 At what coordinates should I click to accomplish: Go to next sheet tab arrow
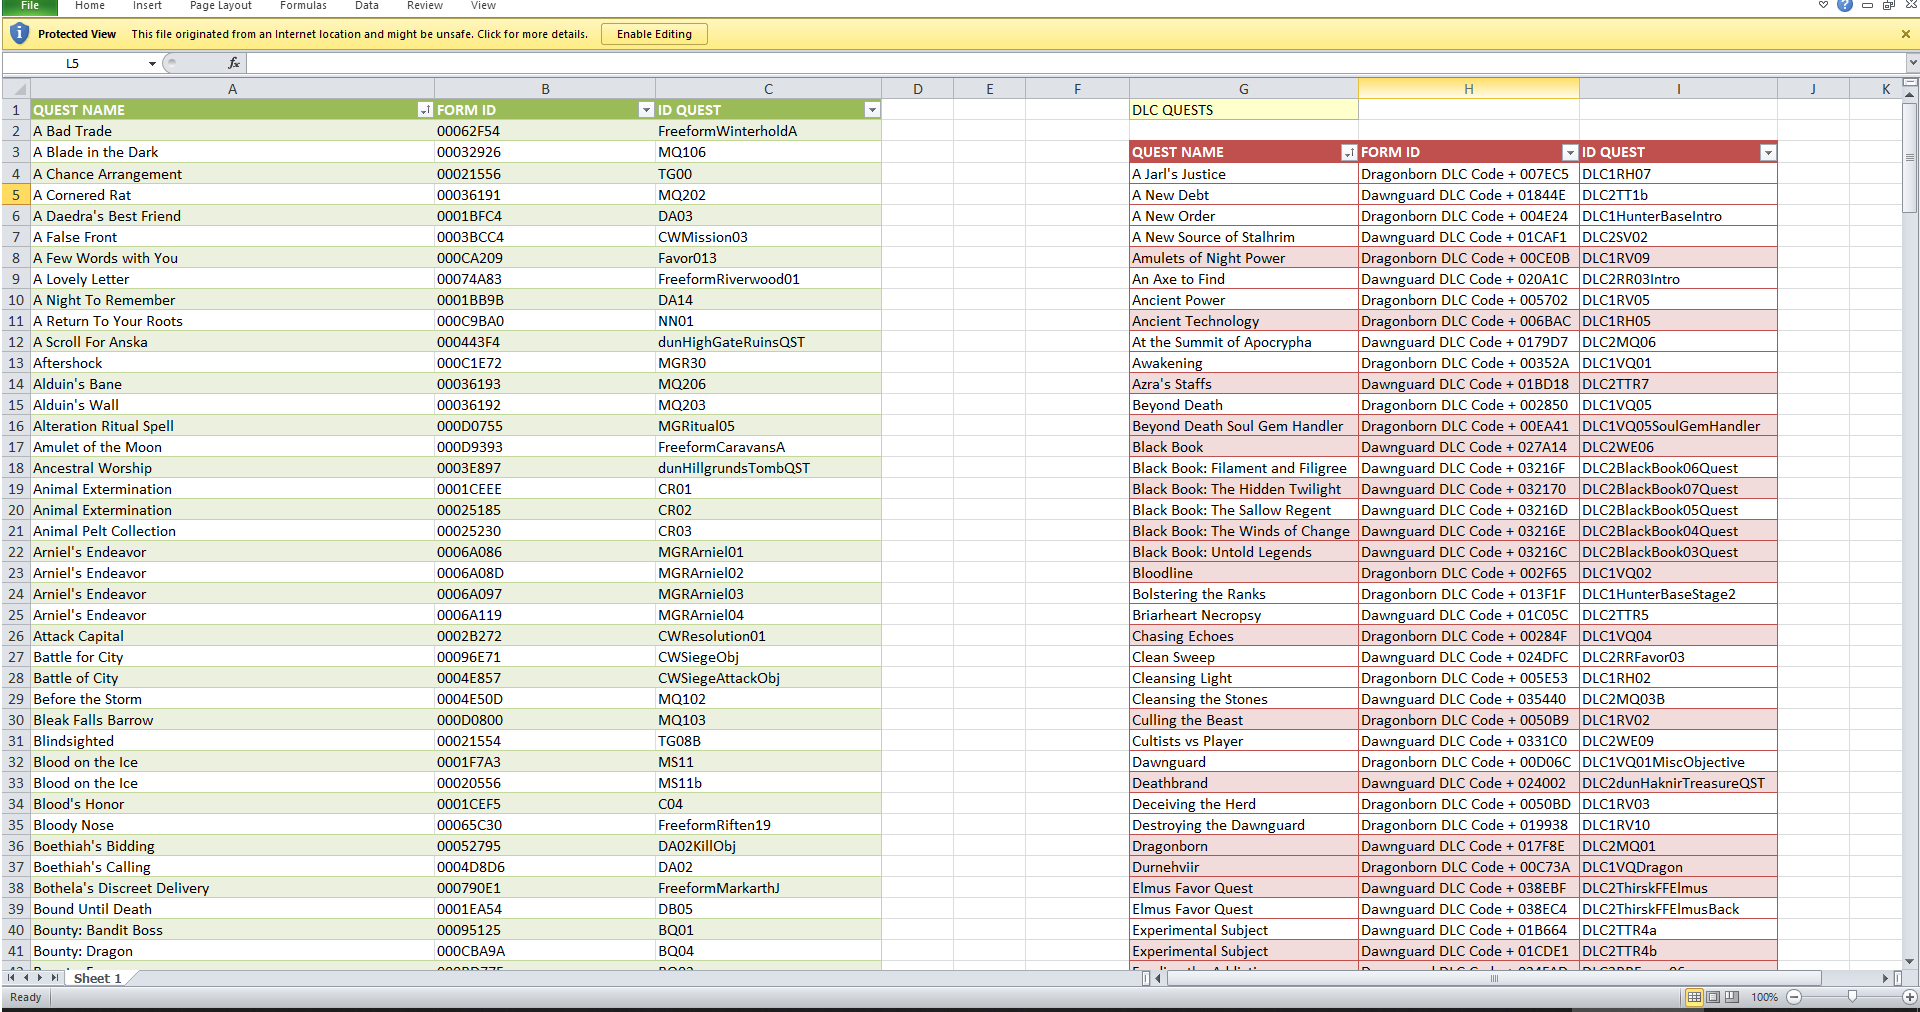click(x=41, y=978)
